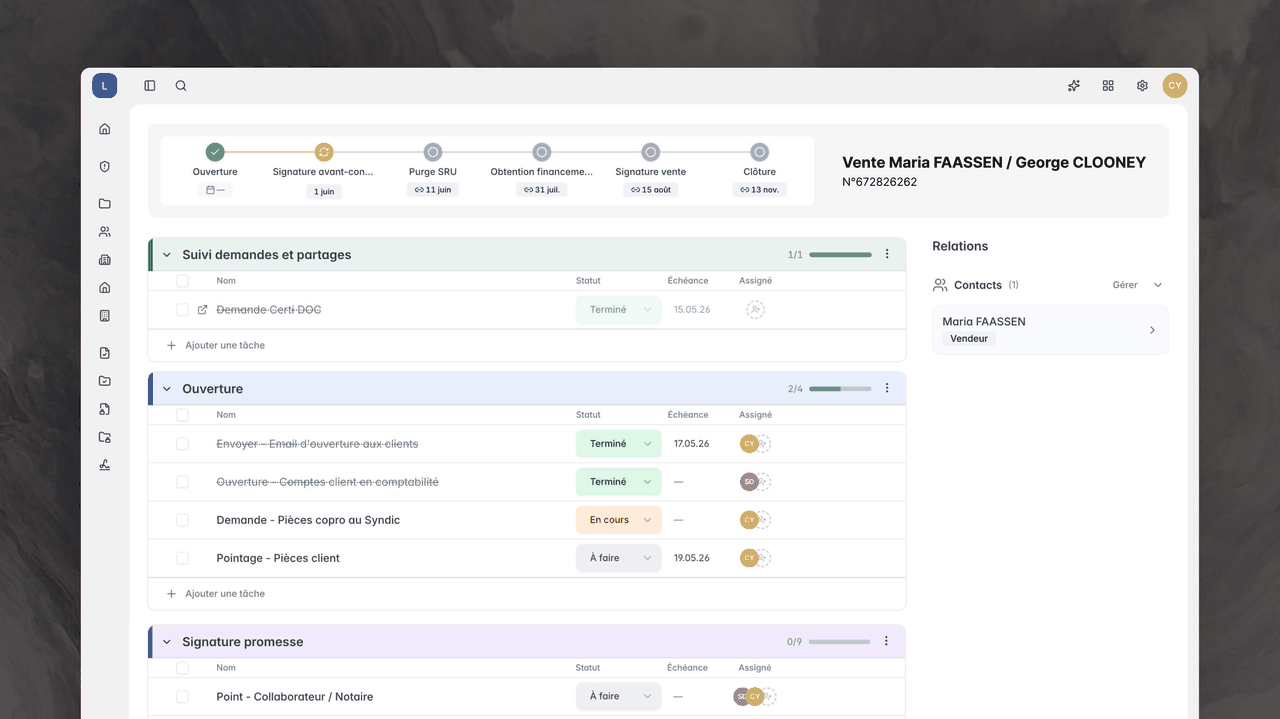Click the completed Ouverture step circle

pyautogui.click(x=215, y=152)
